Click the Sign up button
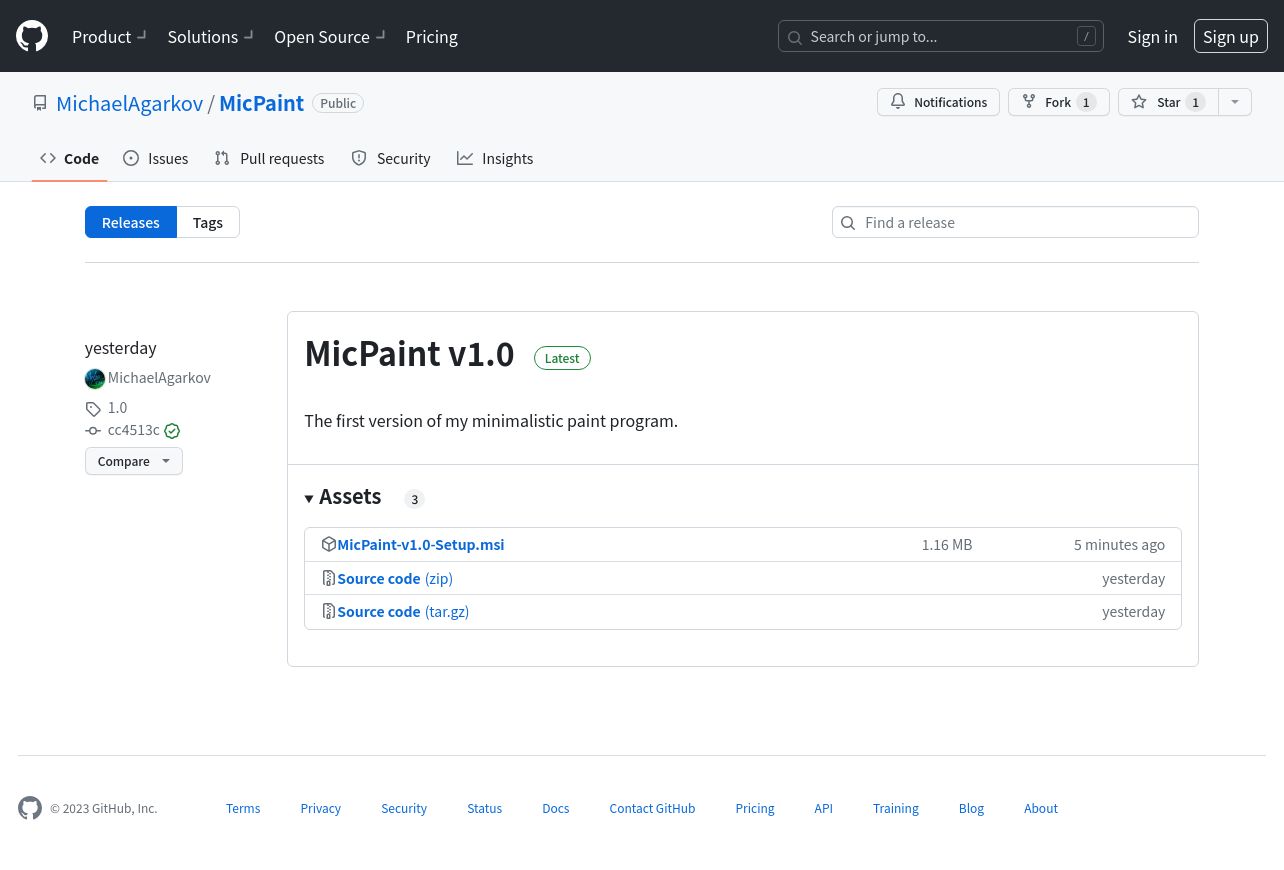 (x=1231, y=36)
